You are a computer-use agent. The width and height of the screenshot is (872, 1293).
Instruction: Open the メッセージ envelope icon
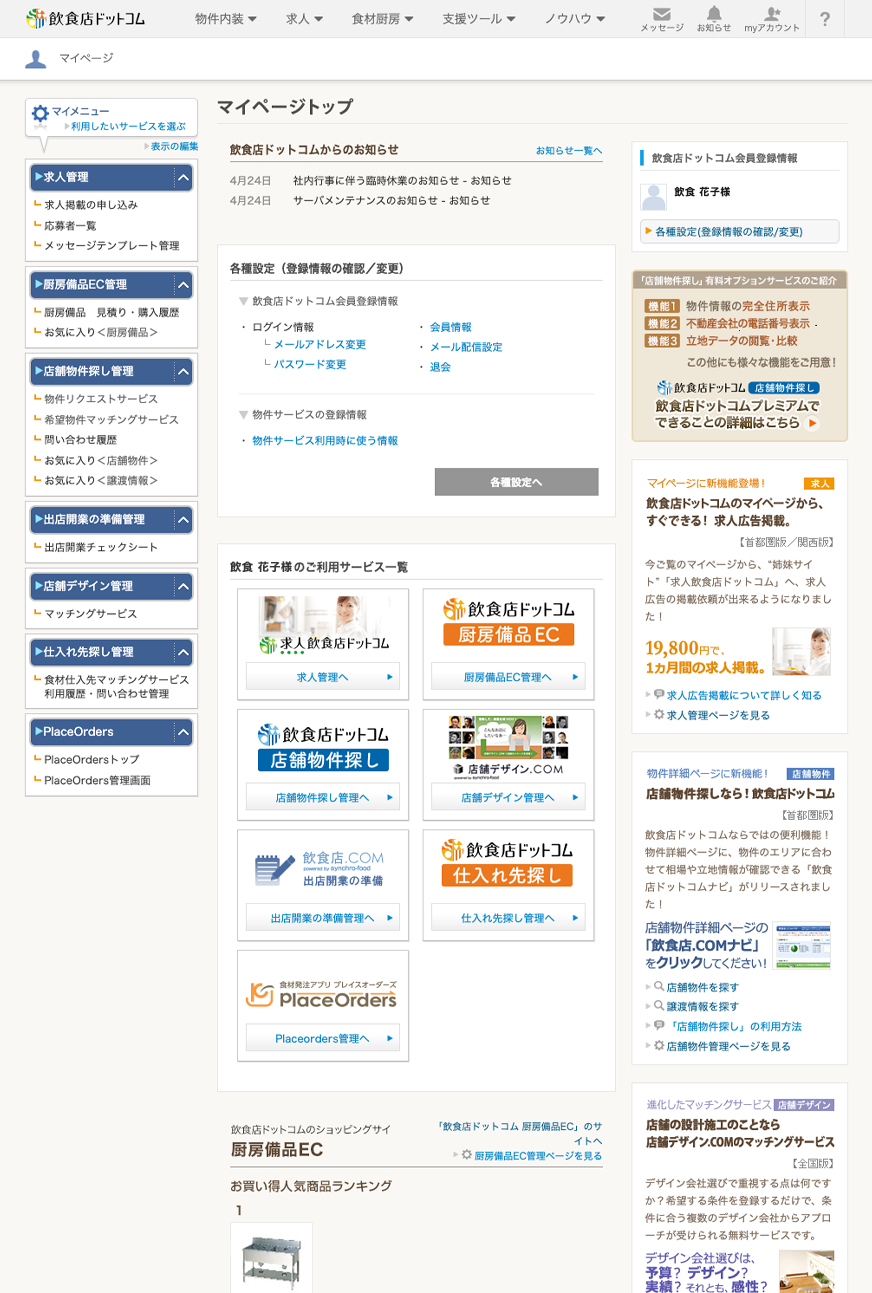[x=661, y=15]
